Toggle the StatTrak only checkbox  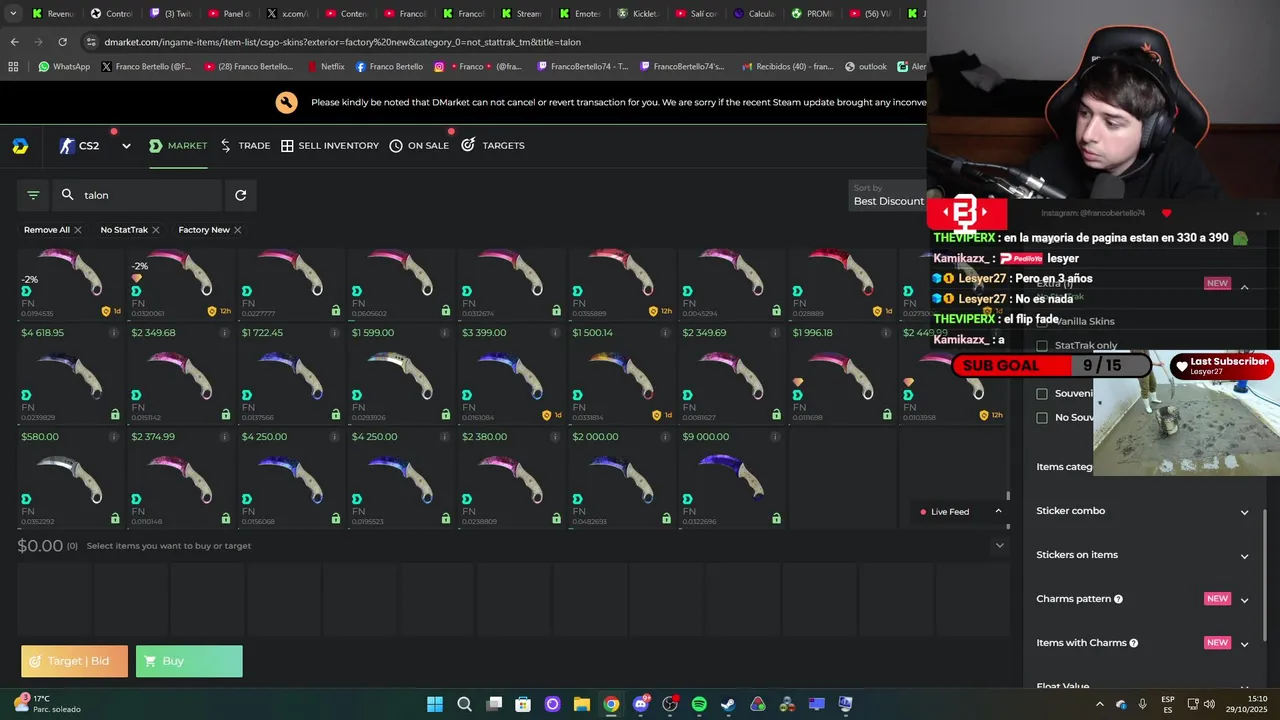[x=1042, y=346]
